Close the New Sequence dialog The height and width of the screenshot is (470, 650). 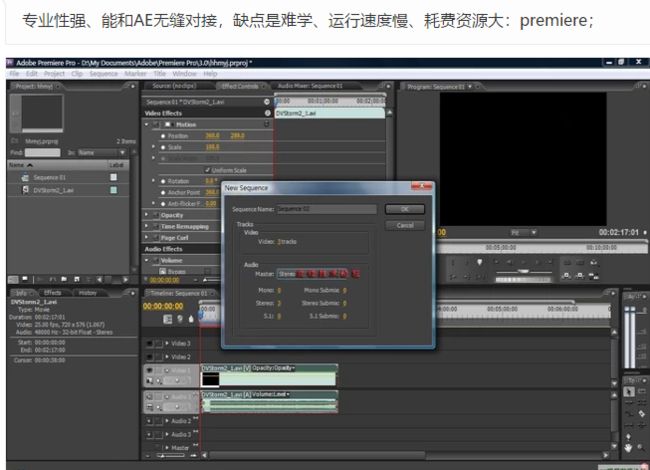coord(422,187)
